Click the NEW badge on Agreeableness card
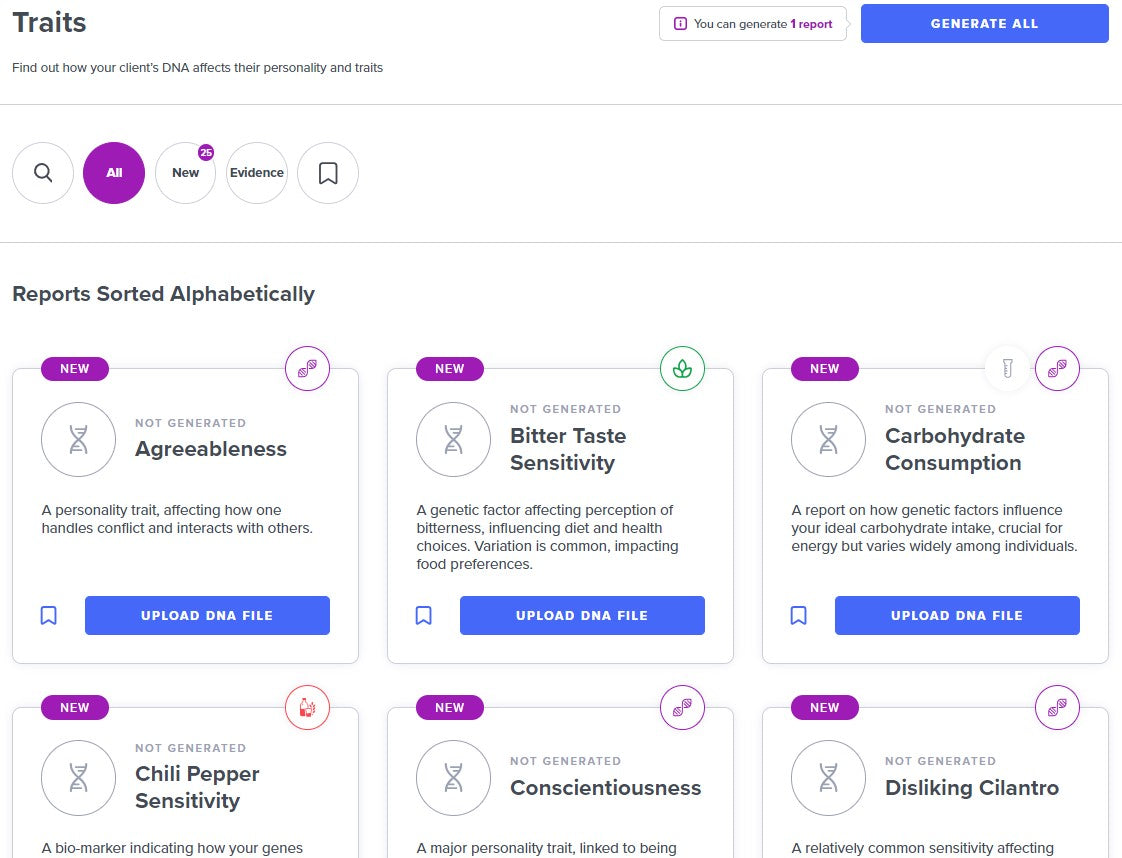The image size is (1122, 858). coord(75,368)
